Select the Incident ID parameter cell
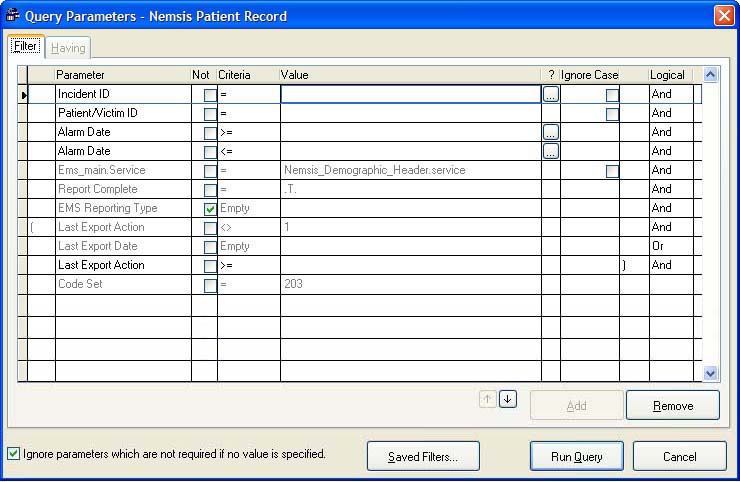Screen dimensions: 740x482 (x=123, y=94)
